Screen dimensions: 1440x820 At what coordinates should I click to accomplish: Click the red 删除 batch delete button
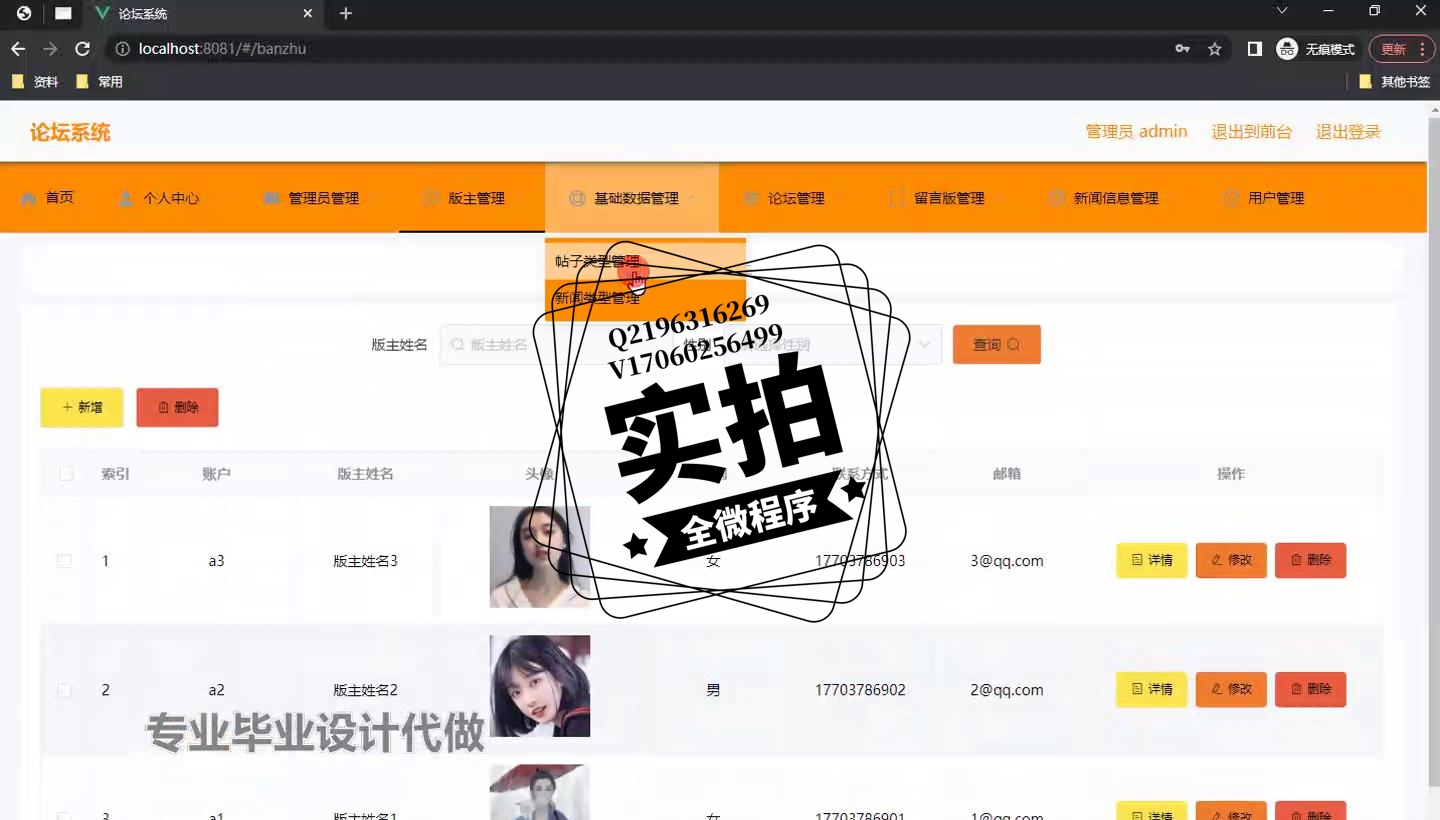pyautogui.click(x=177, y=407)
